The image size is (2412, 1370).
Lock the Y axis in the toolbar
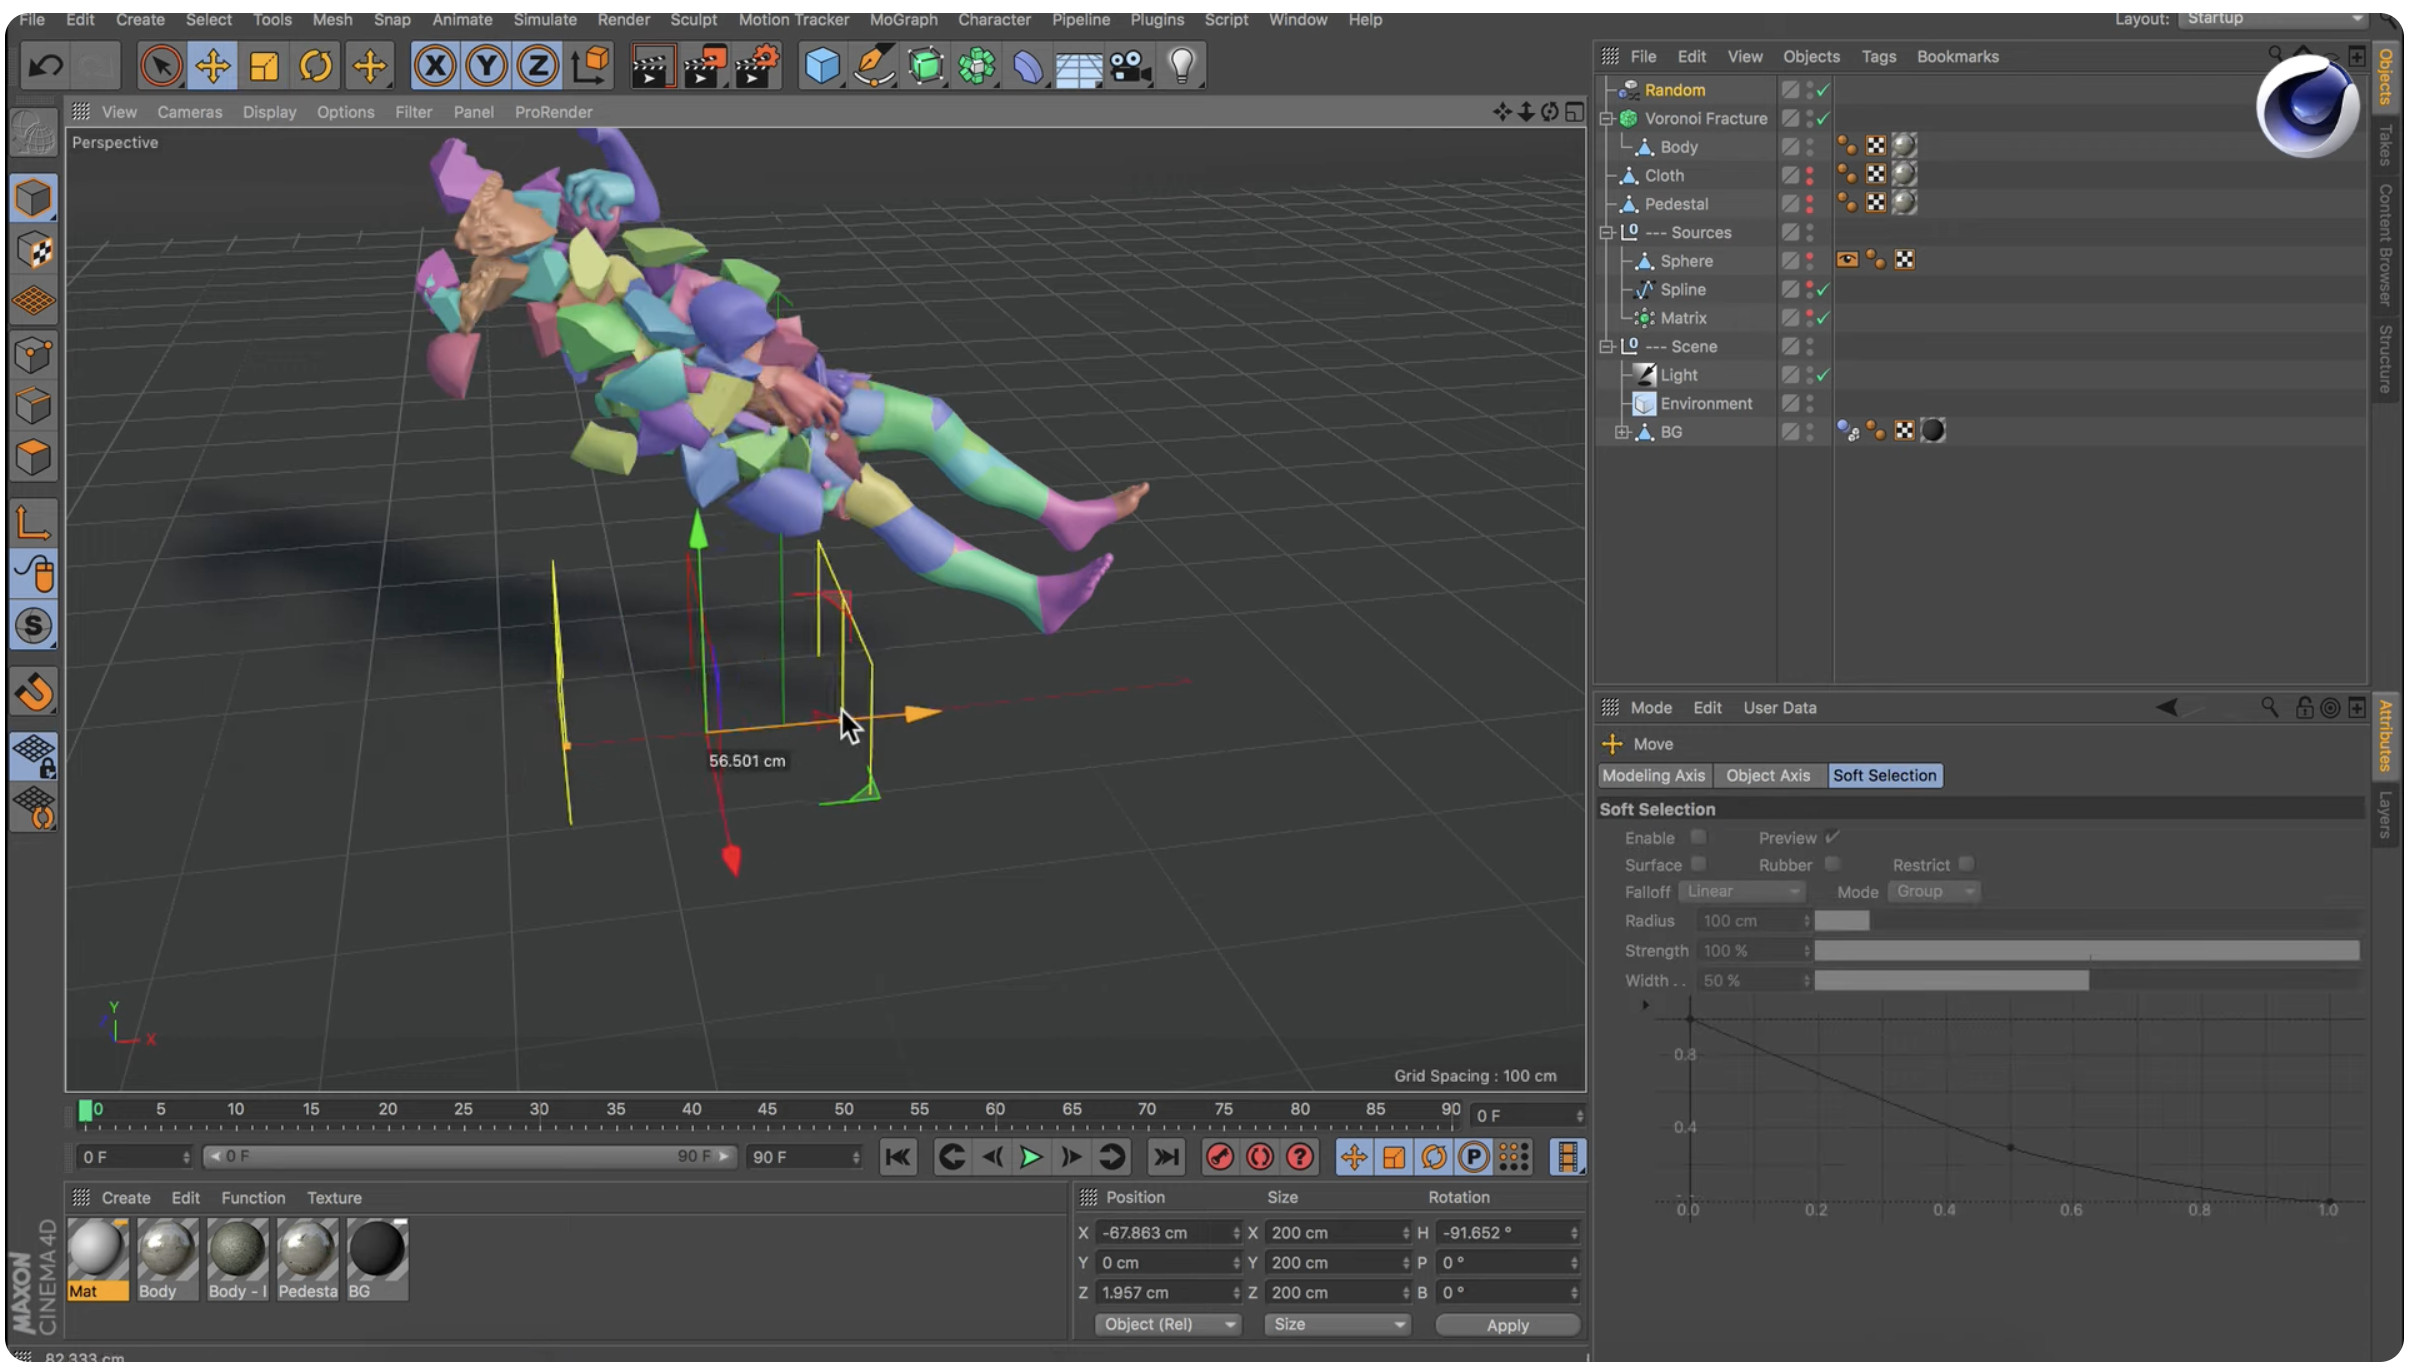coord(487,65)
